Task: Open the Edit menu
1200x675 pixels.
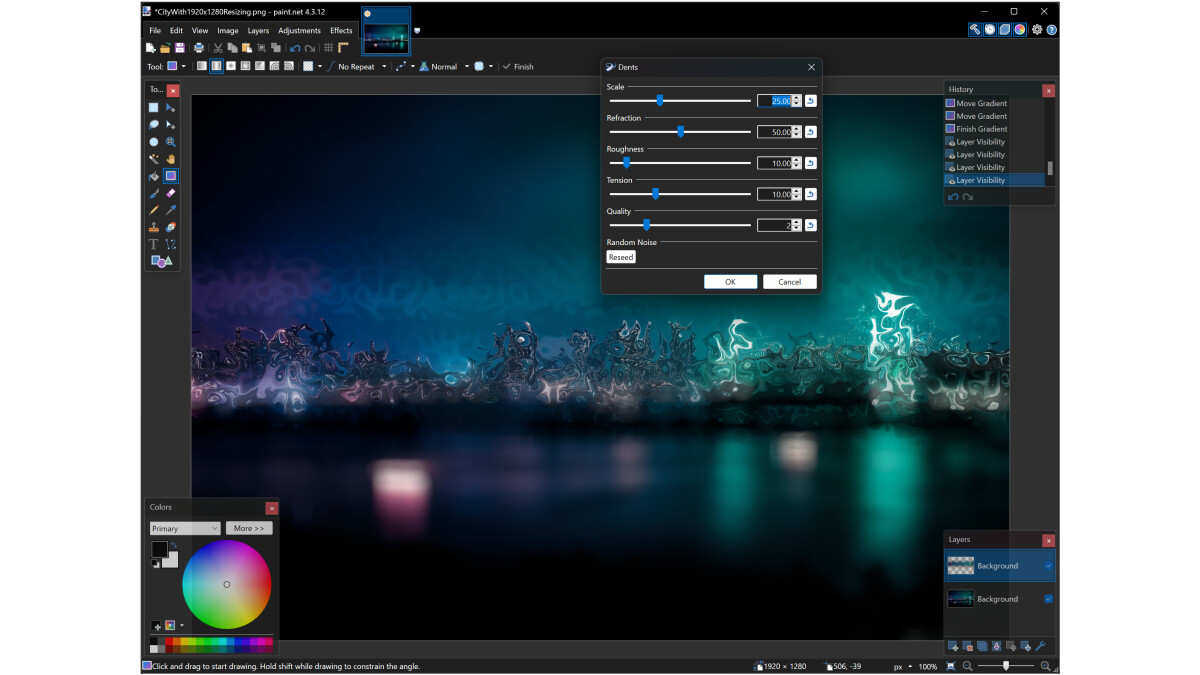Action: (176, 30)
